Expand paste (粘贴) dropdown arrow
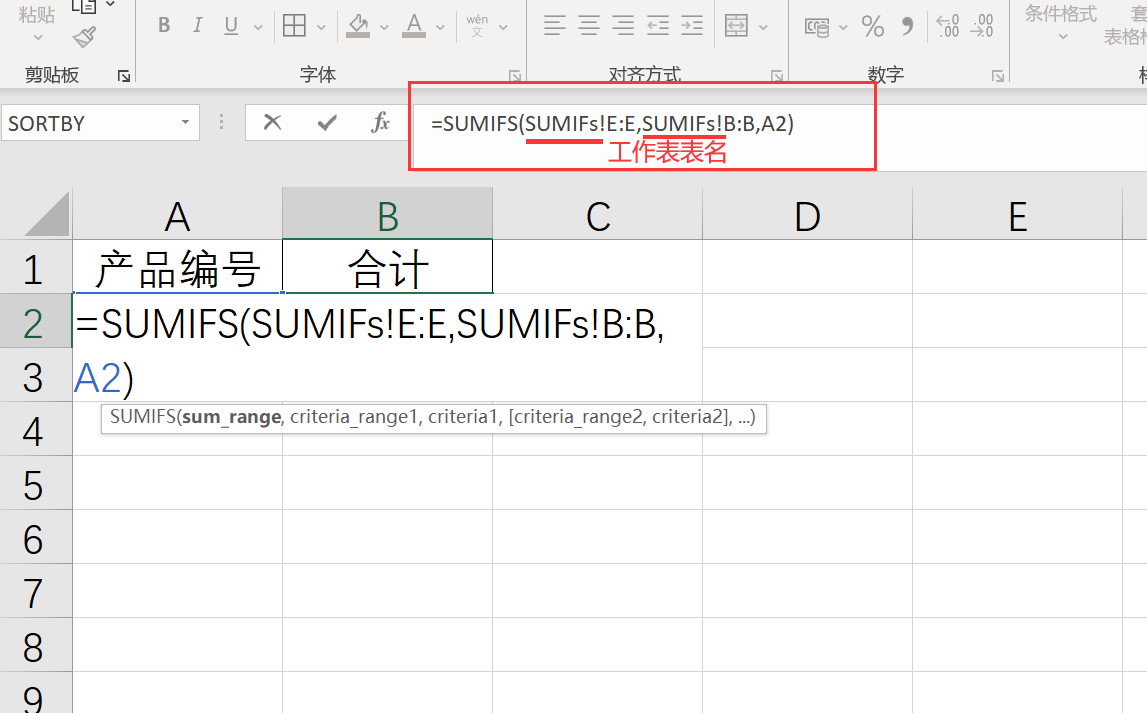Viewport: 1147px width, 713px height. [38, 37]
